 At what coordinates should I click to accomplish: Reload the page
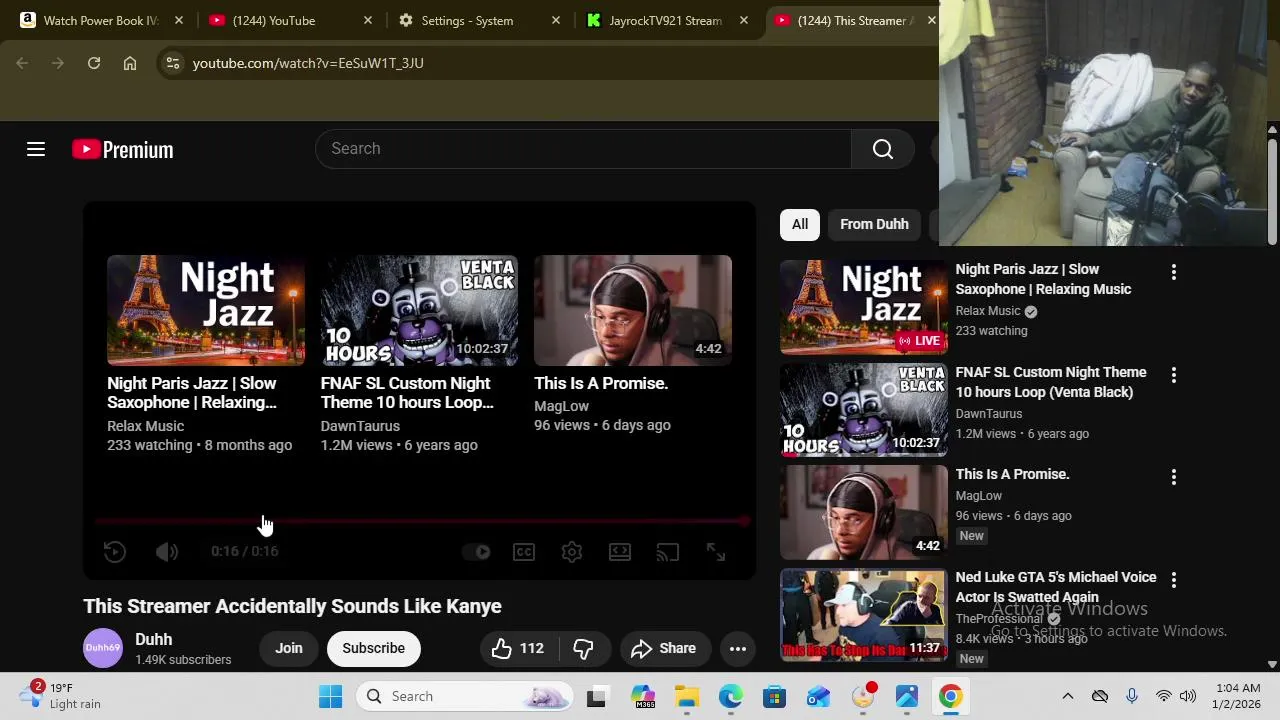[x=94, y=63]
